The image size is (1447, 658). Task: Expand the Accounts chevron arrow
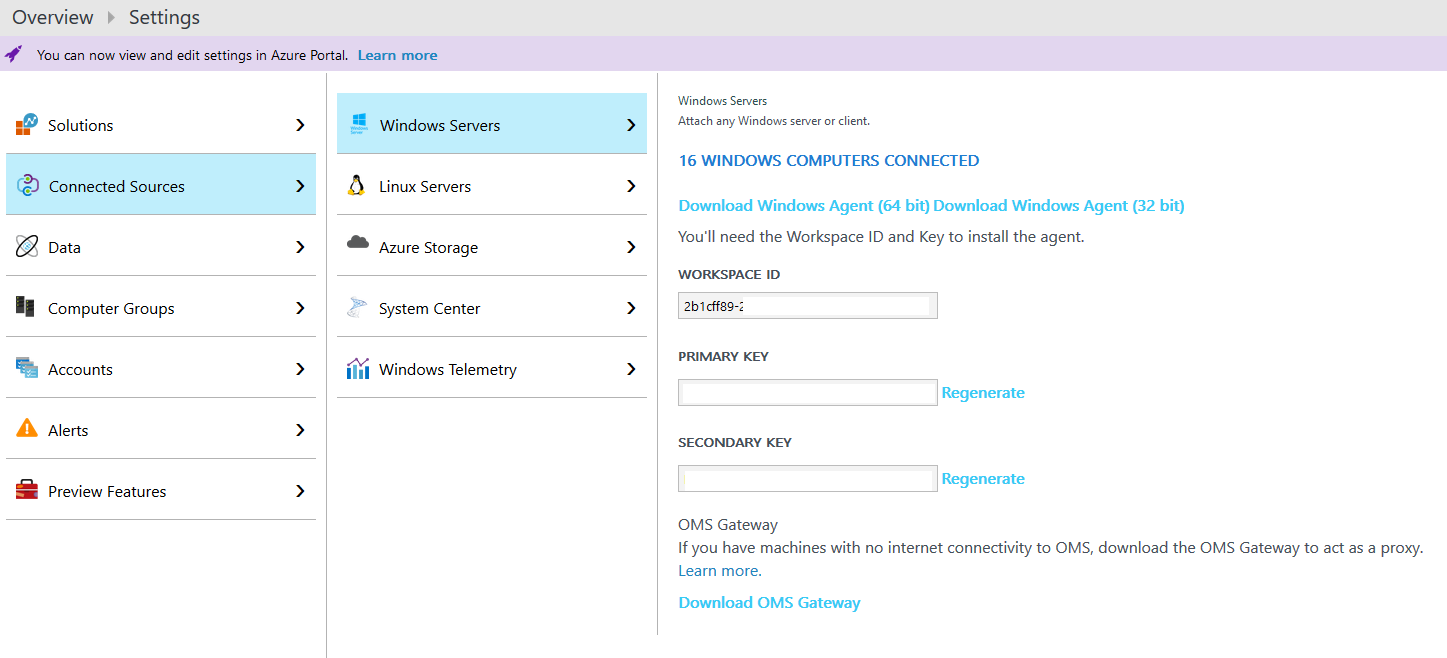click(300, 369)
